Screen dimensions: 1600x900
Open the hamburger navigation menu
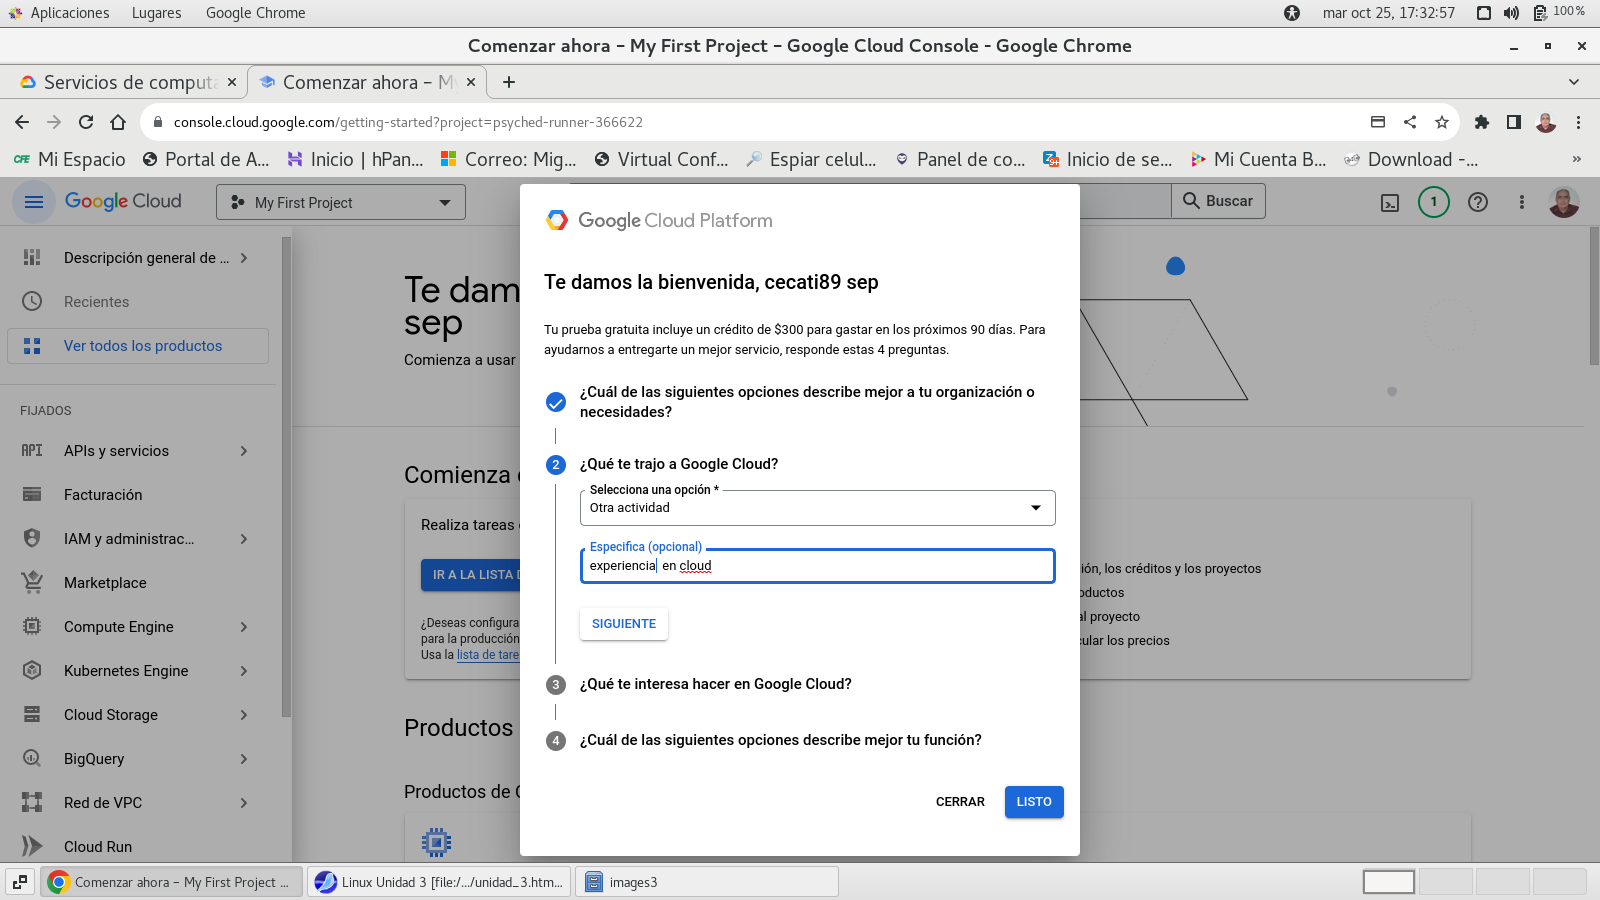34,202
